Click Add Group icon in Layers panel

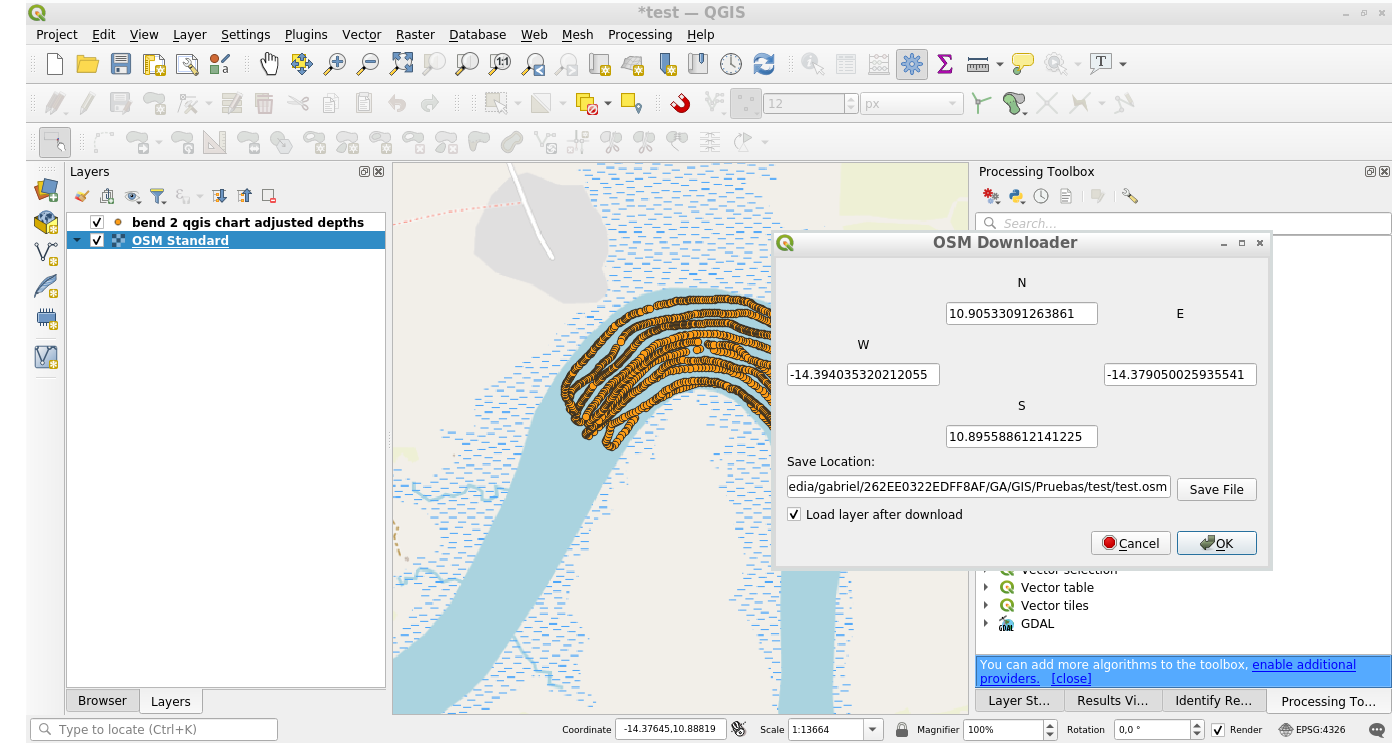106,196
